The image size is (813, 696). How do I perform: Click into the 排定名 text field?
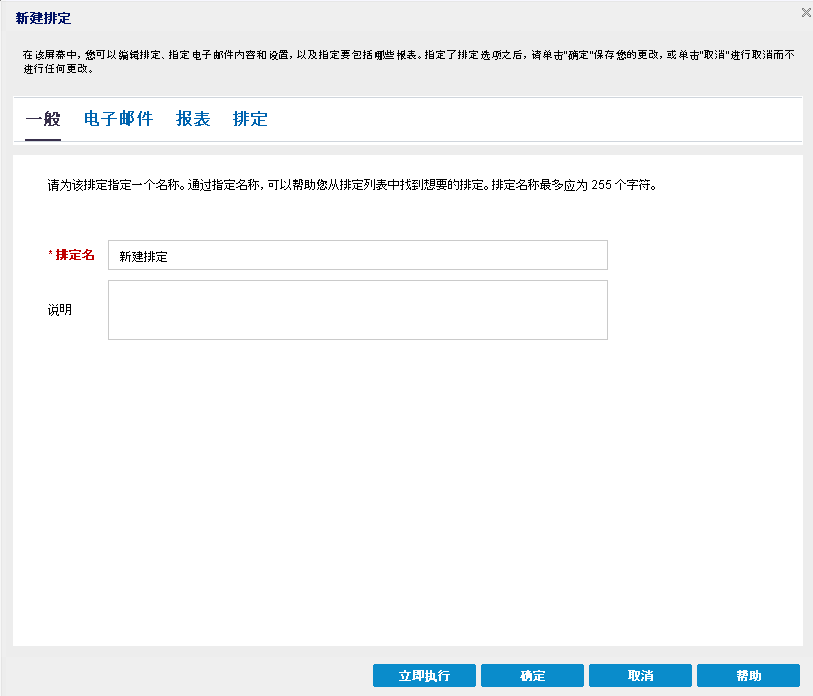tap(357, 256)
